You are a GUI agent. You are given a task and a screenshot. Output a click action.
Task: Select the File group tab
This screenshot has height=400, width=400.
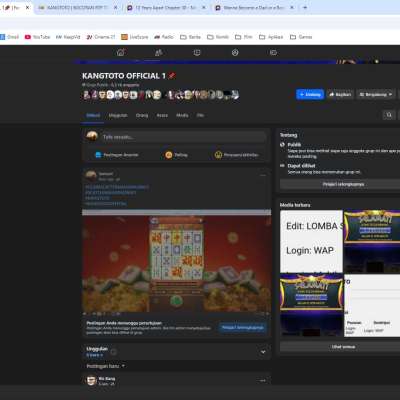coord(200,115)
